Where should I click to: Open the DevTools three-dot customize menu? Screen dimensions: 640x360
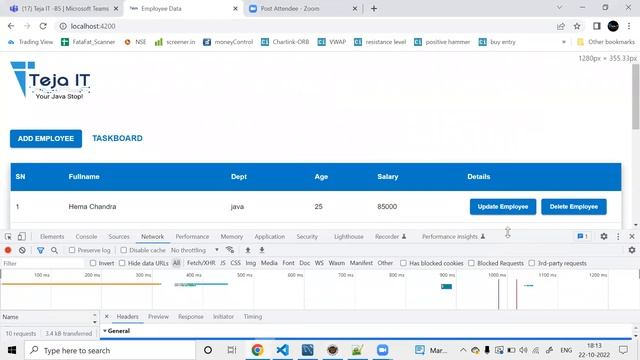(618, 236)
